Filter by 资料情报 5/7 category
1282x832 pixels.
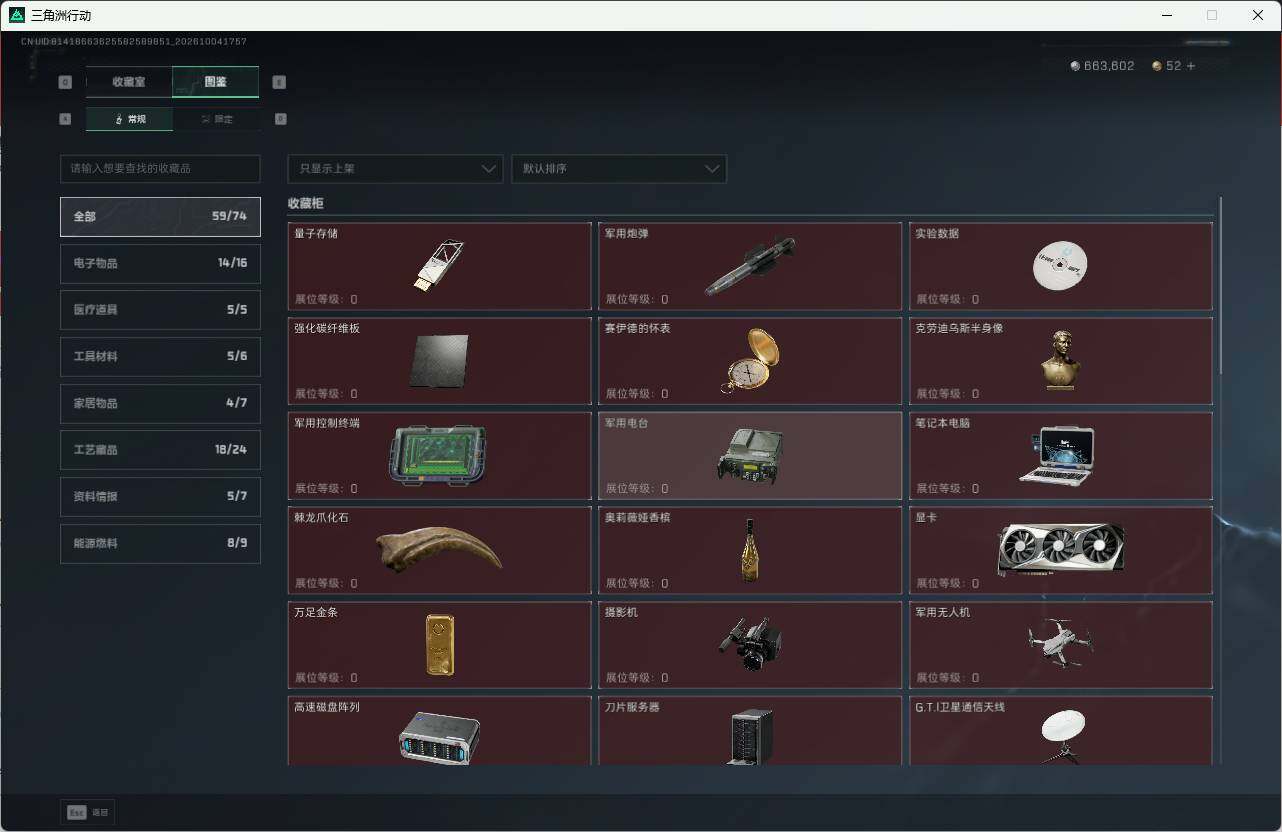[160, 496]
